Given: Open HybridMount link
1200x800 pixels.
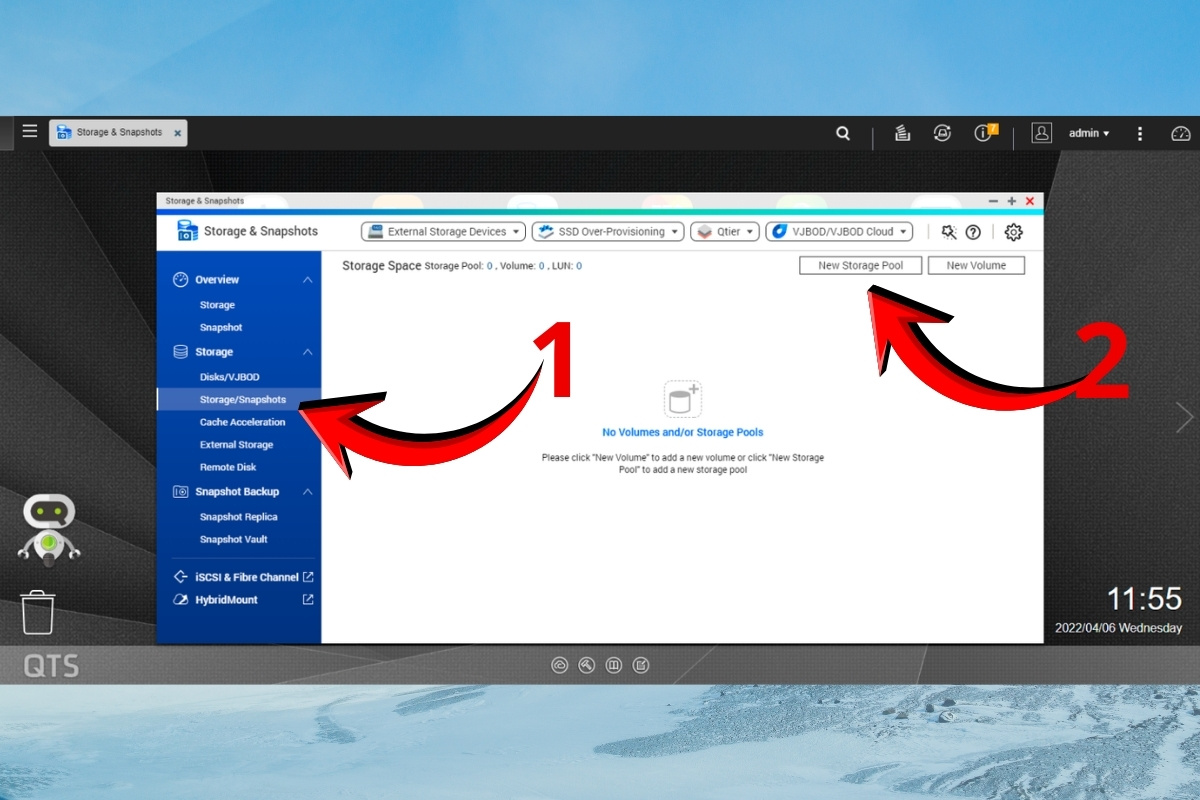Looking at the screenshot, I should (x=226, y=600).
